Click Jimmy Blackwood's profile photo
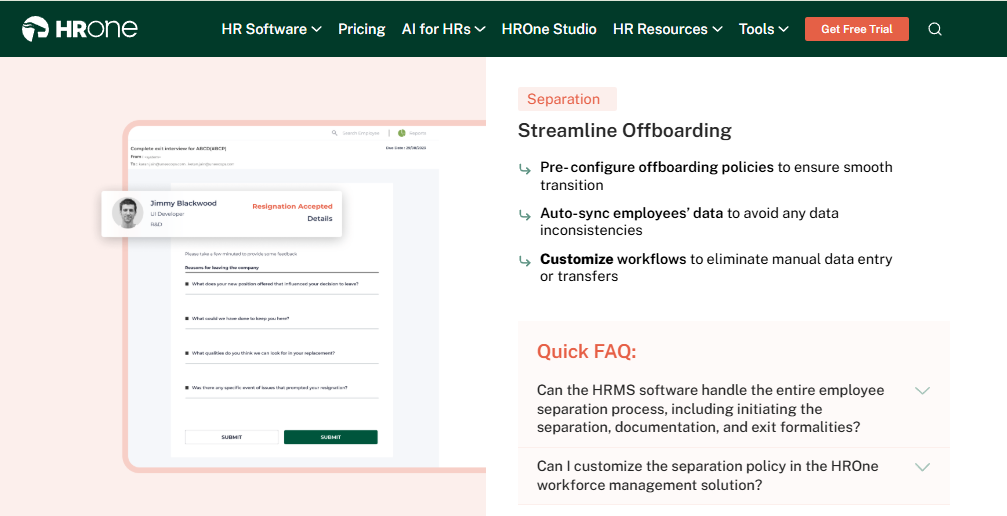The image size is (1007, 516). coord(127,213)
